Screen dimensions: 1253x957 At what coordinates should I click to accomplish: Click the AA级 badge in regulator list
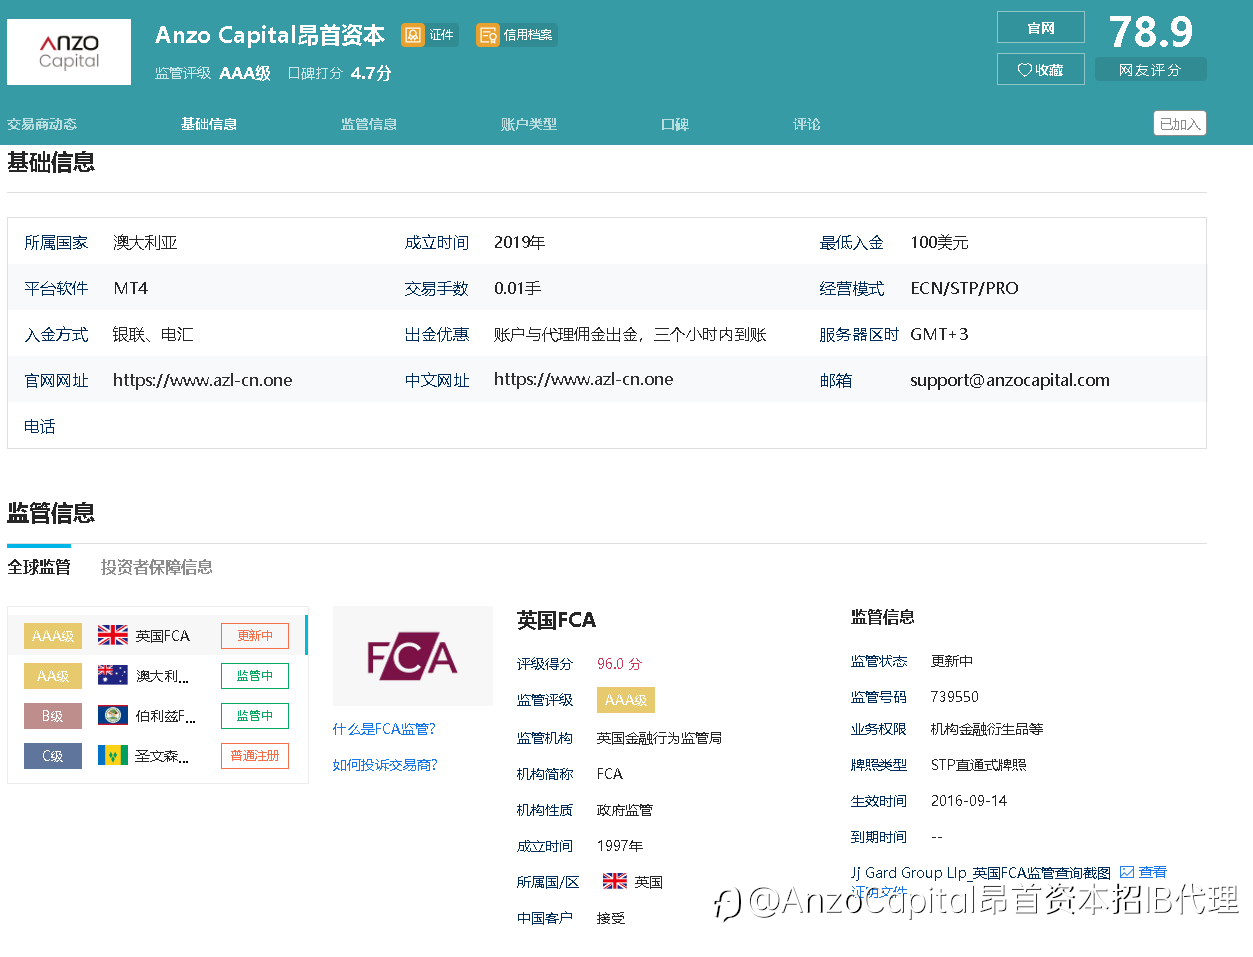click(53, 676)
